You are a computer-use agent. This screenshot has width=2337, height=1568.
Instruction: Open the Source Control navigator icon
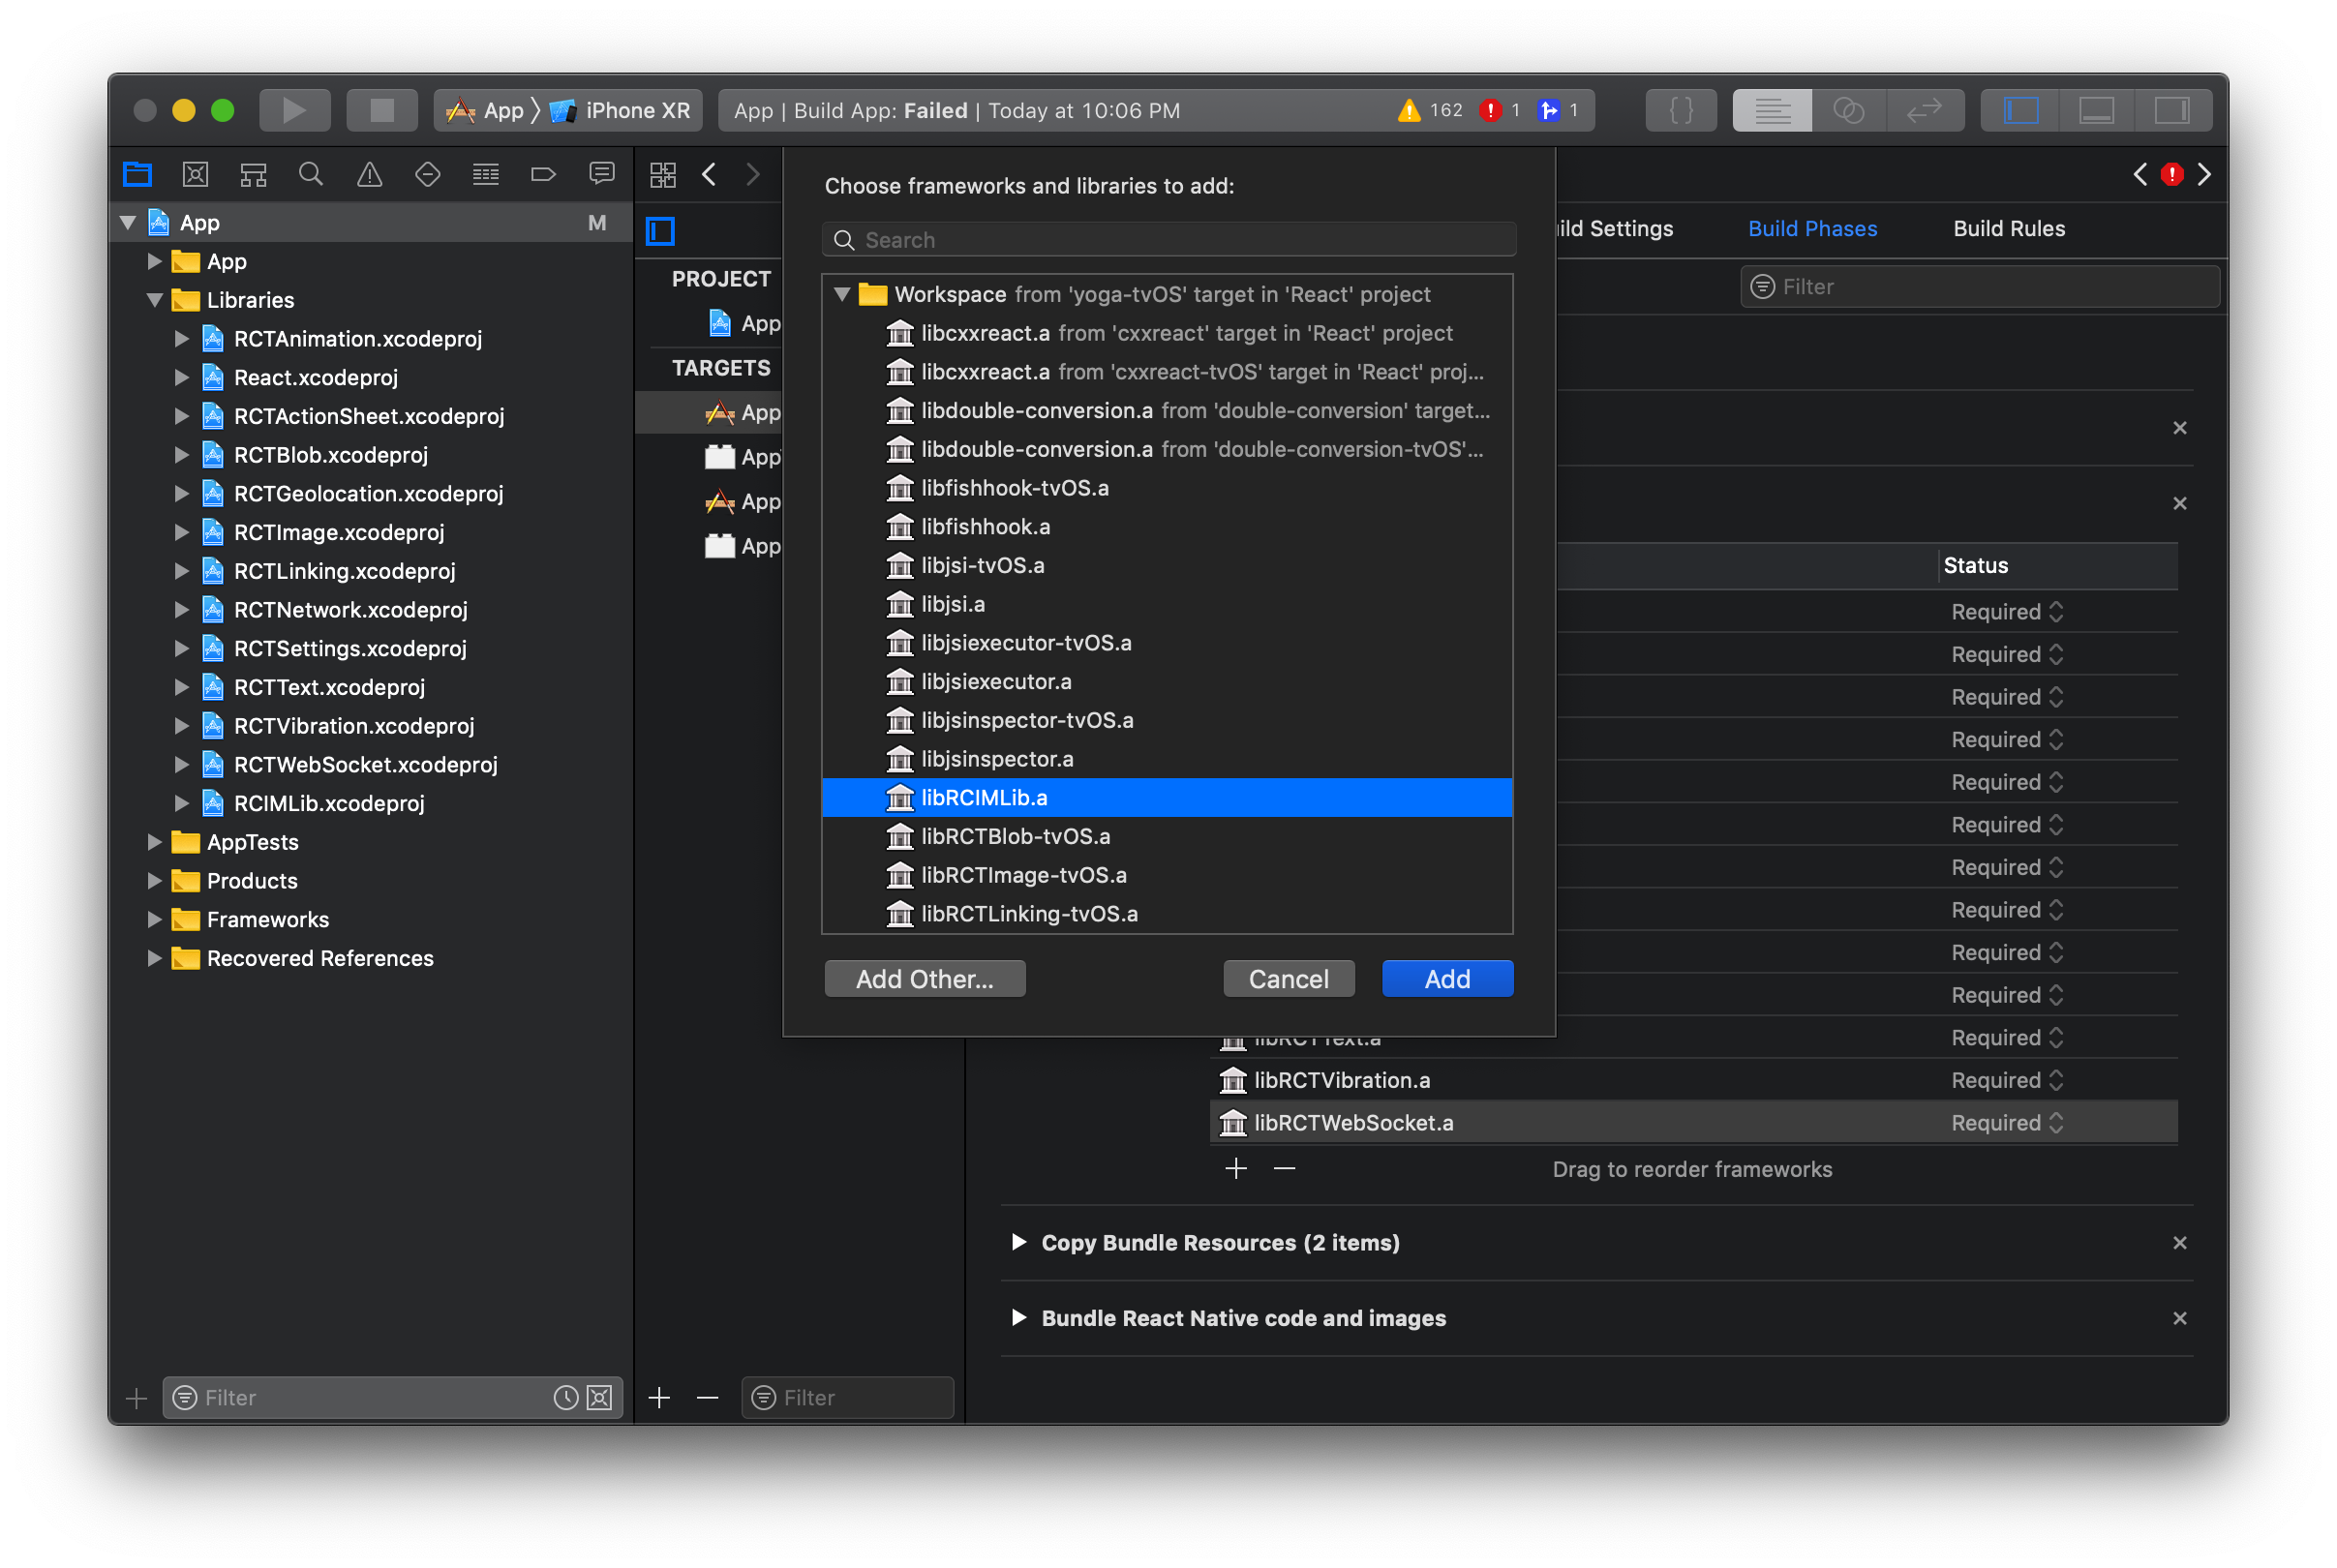tap(195, 175)
